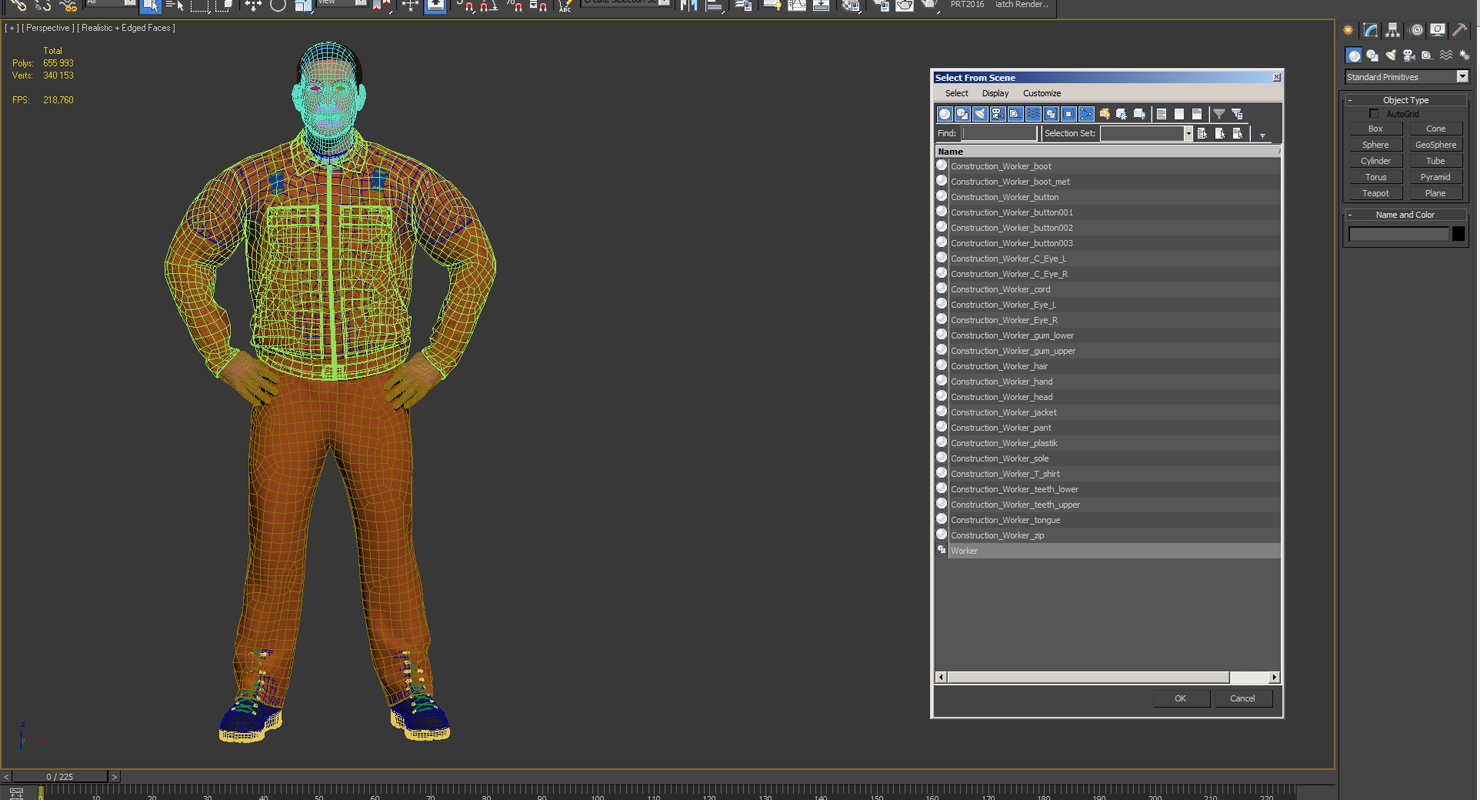Click the half-shaded page icon in dialog toolbar
The width and height of the screenshot is (1480, 800).
pyautogui.click(x=1197, y=114)
